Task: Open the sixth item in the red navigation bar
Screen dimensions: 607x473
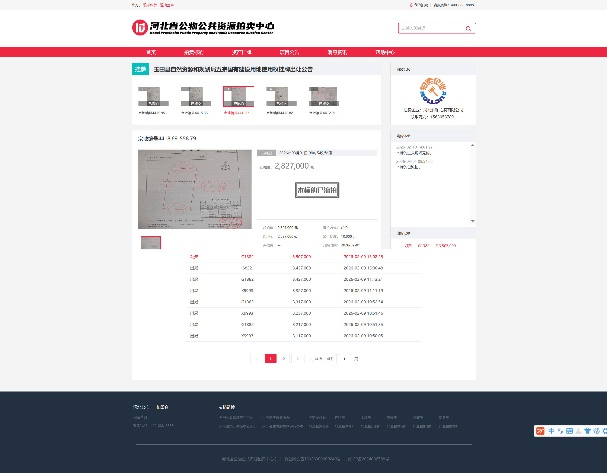Action: 385,52
